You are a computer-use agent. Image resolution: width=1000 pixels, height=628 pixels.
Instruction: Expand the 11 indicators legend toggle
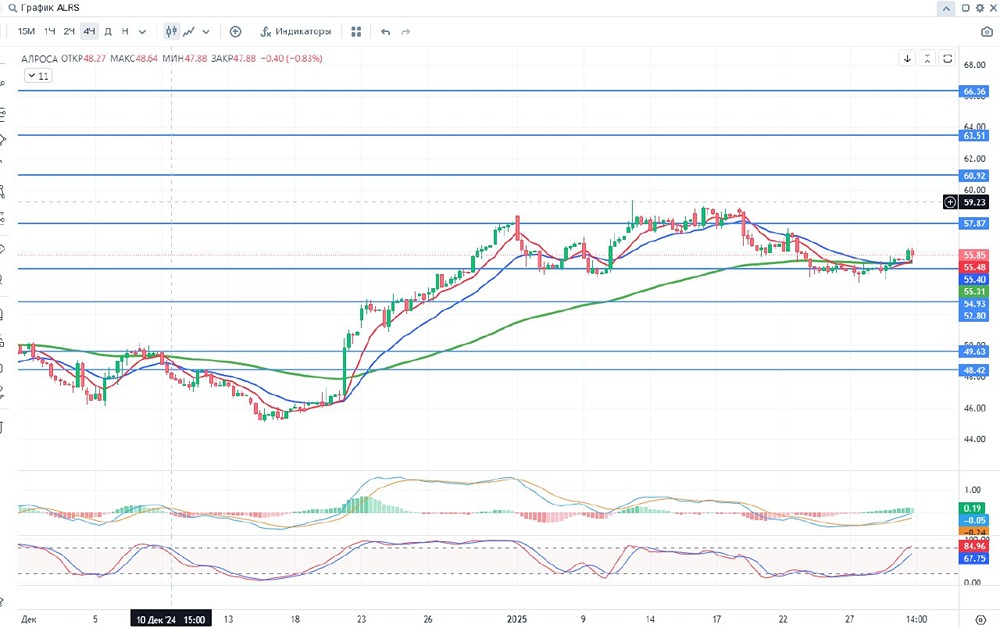tap(38, 76)
